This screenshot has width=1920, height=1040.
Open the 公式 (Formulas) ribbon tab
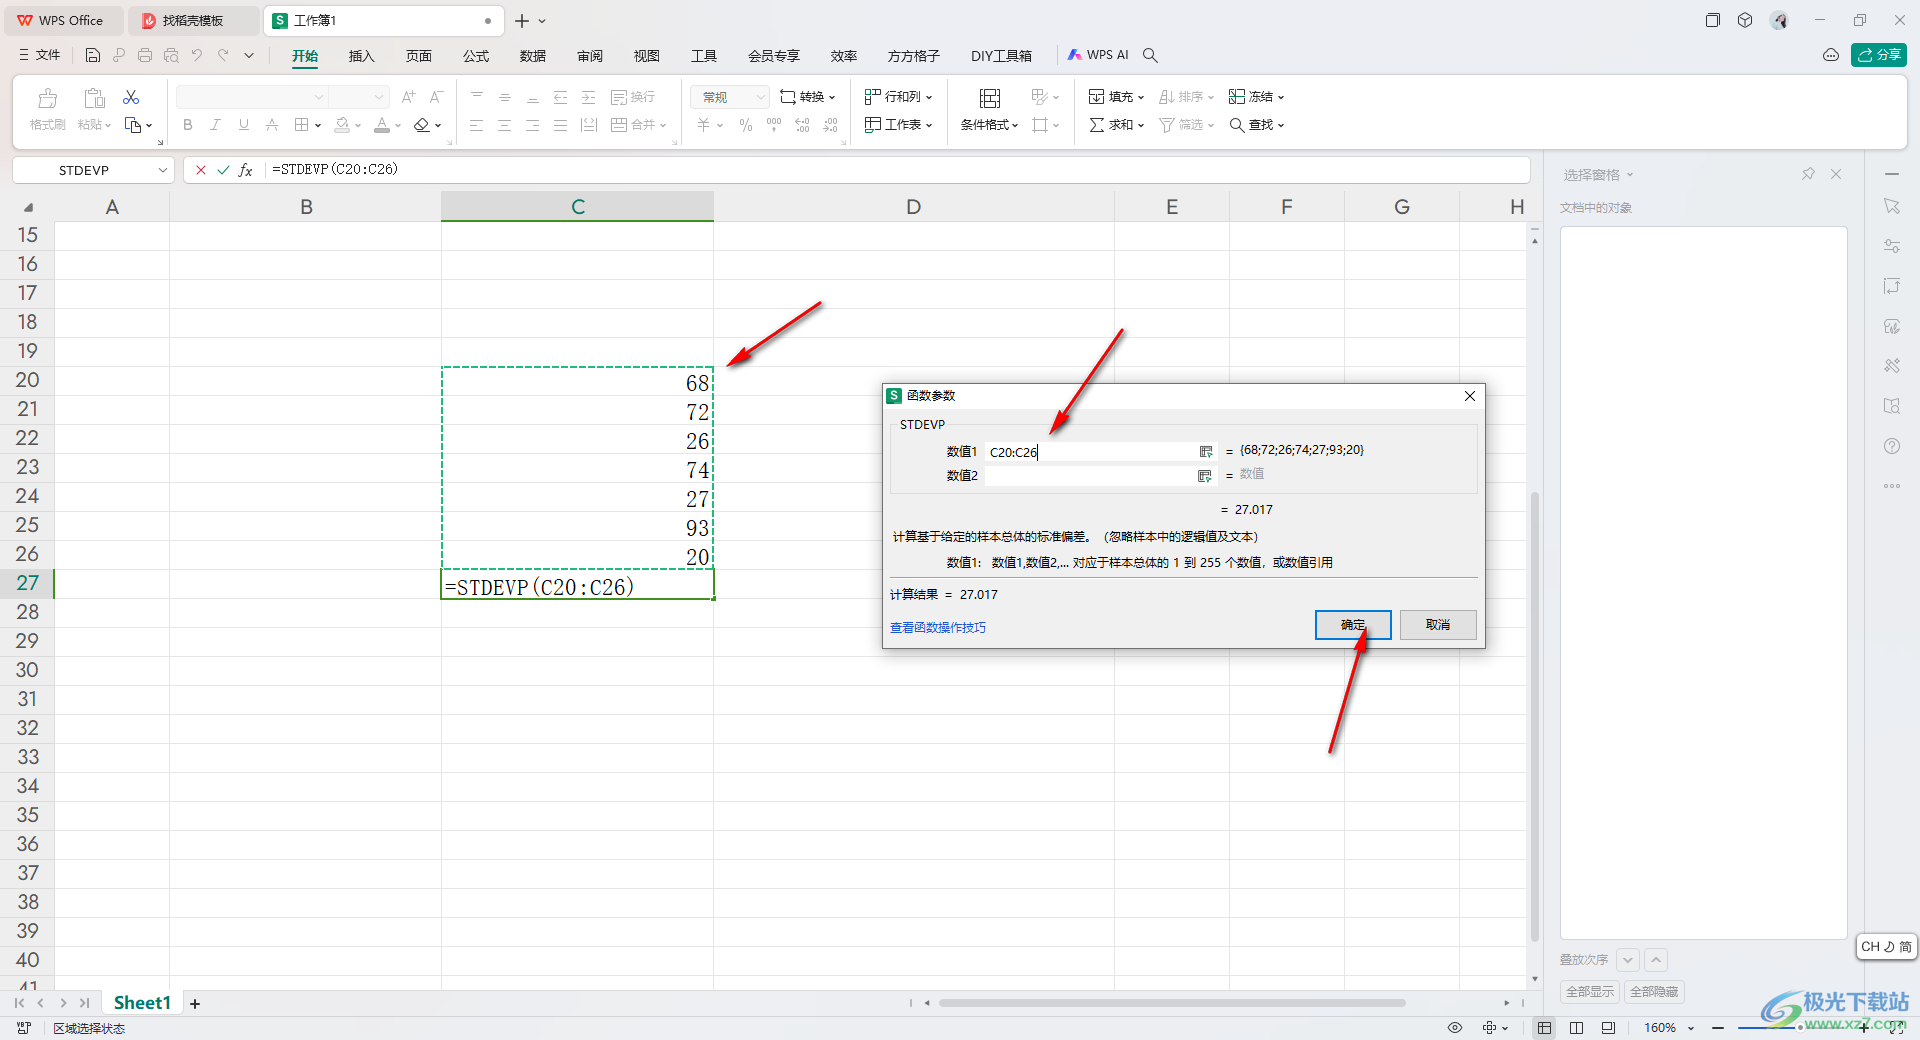[x=476, y=56]
